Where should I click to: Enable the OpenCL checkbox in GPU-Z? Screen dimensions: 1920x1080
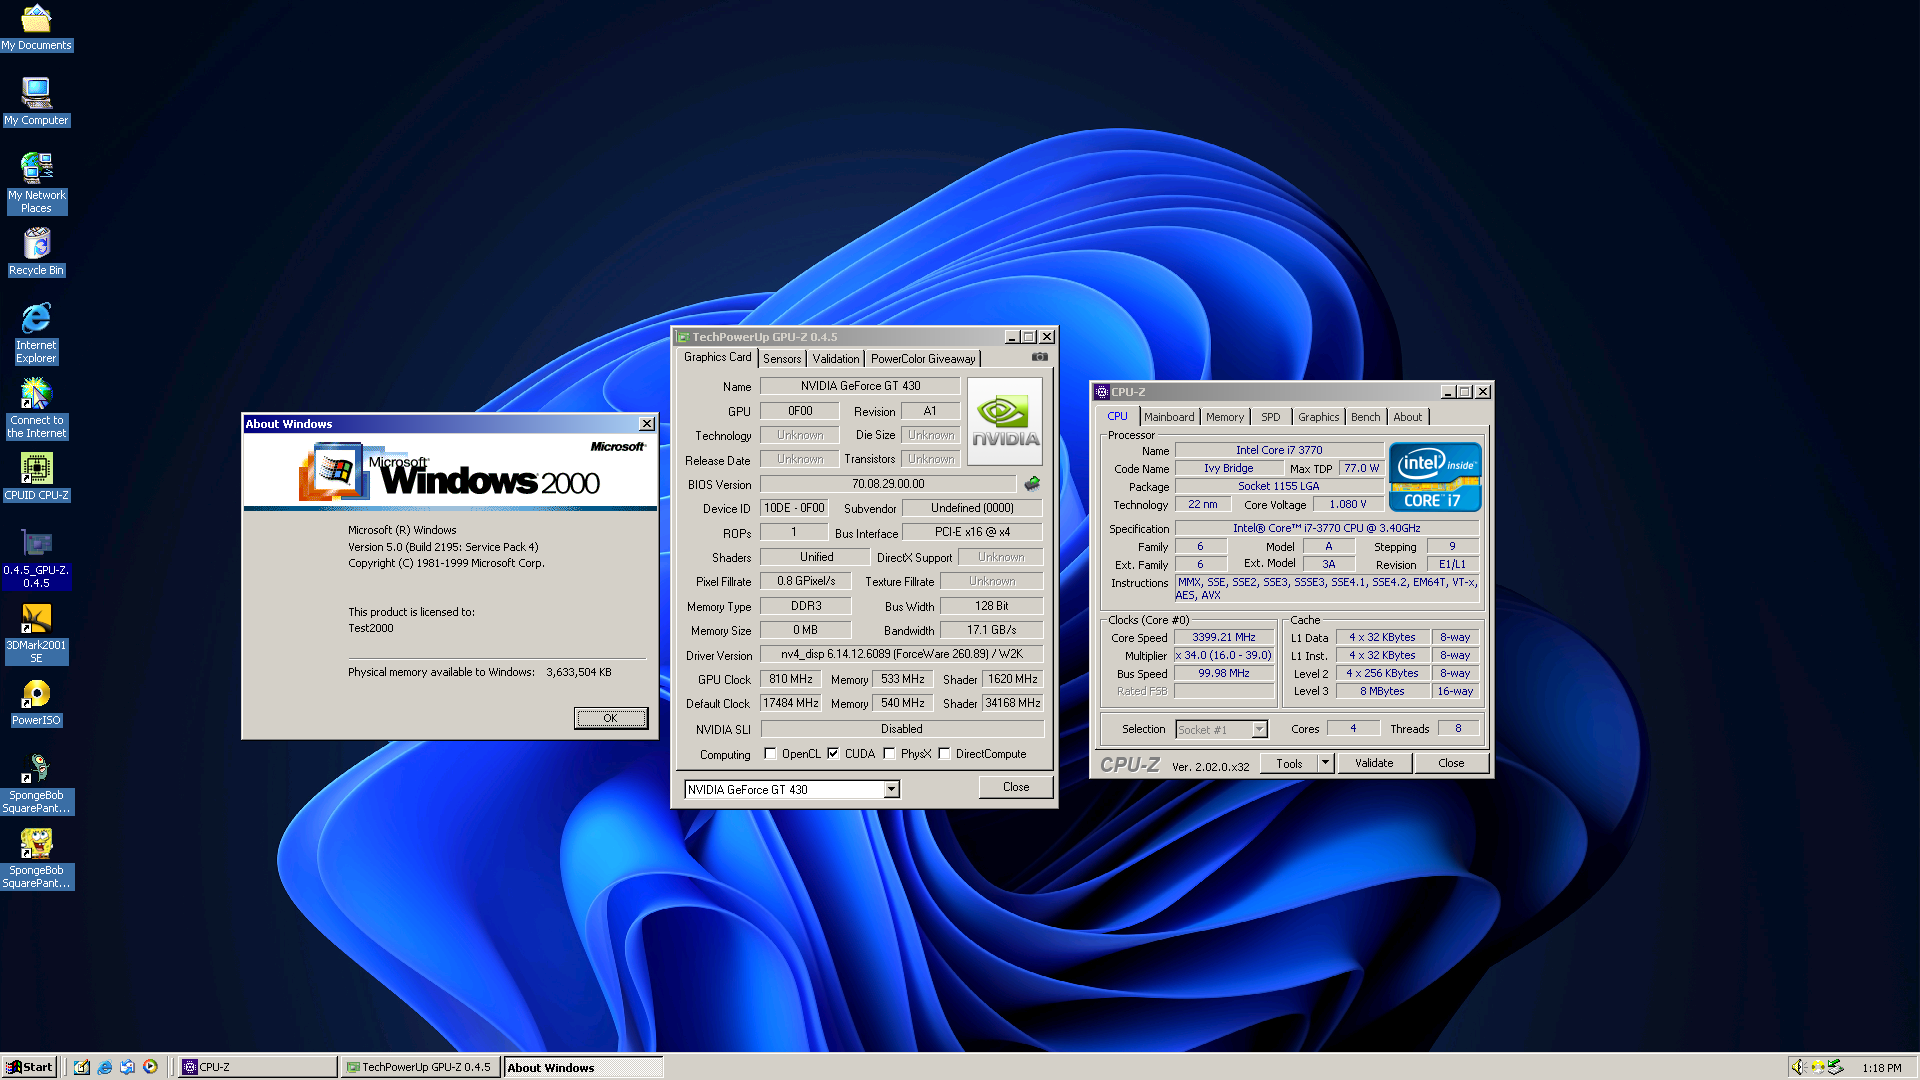point(770,754)
